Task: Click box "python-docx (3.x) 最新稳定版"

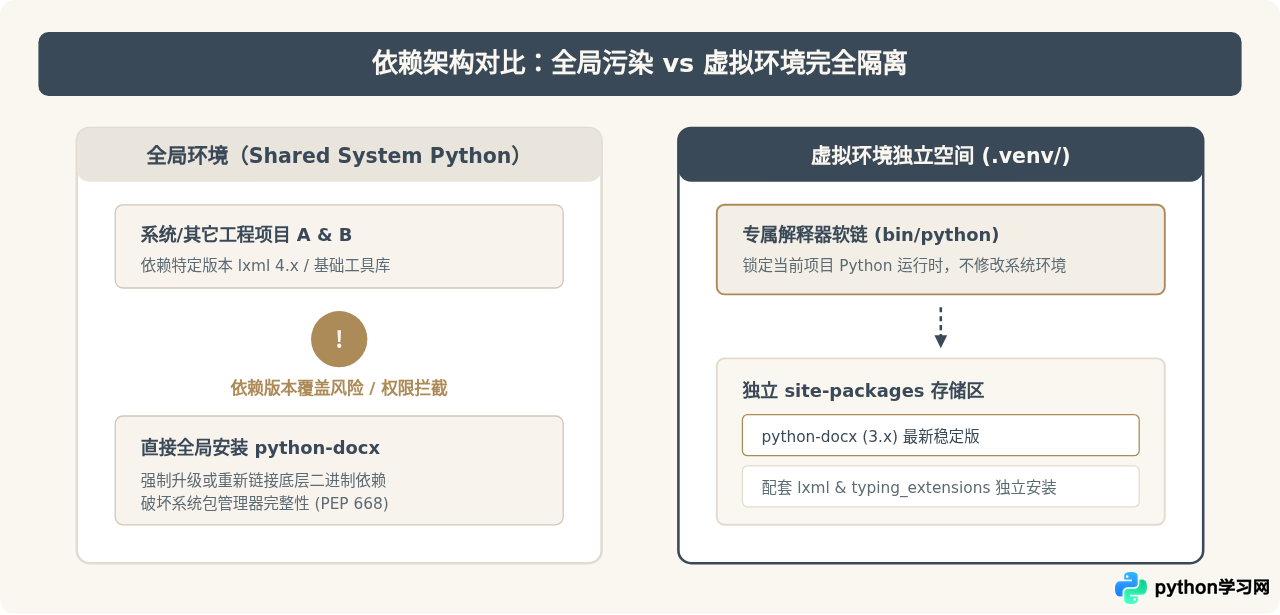Action: coord(940,435)
